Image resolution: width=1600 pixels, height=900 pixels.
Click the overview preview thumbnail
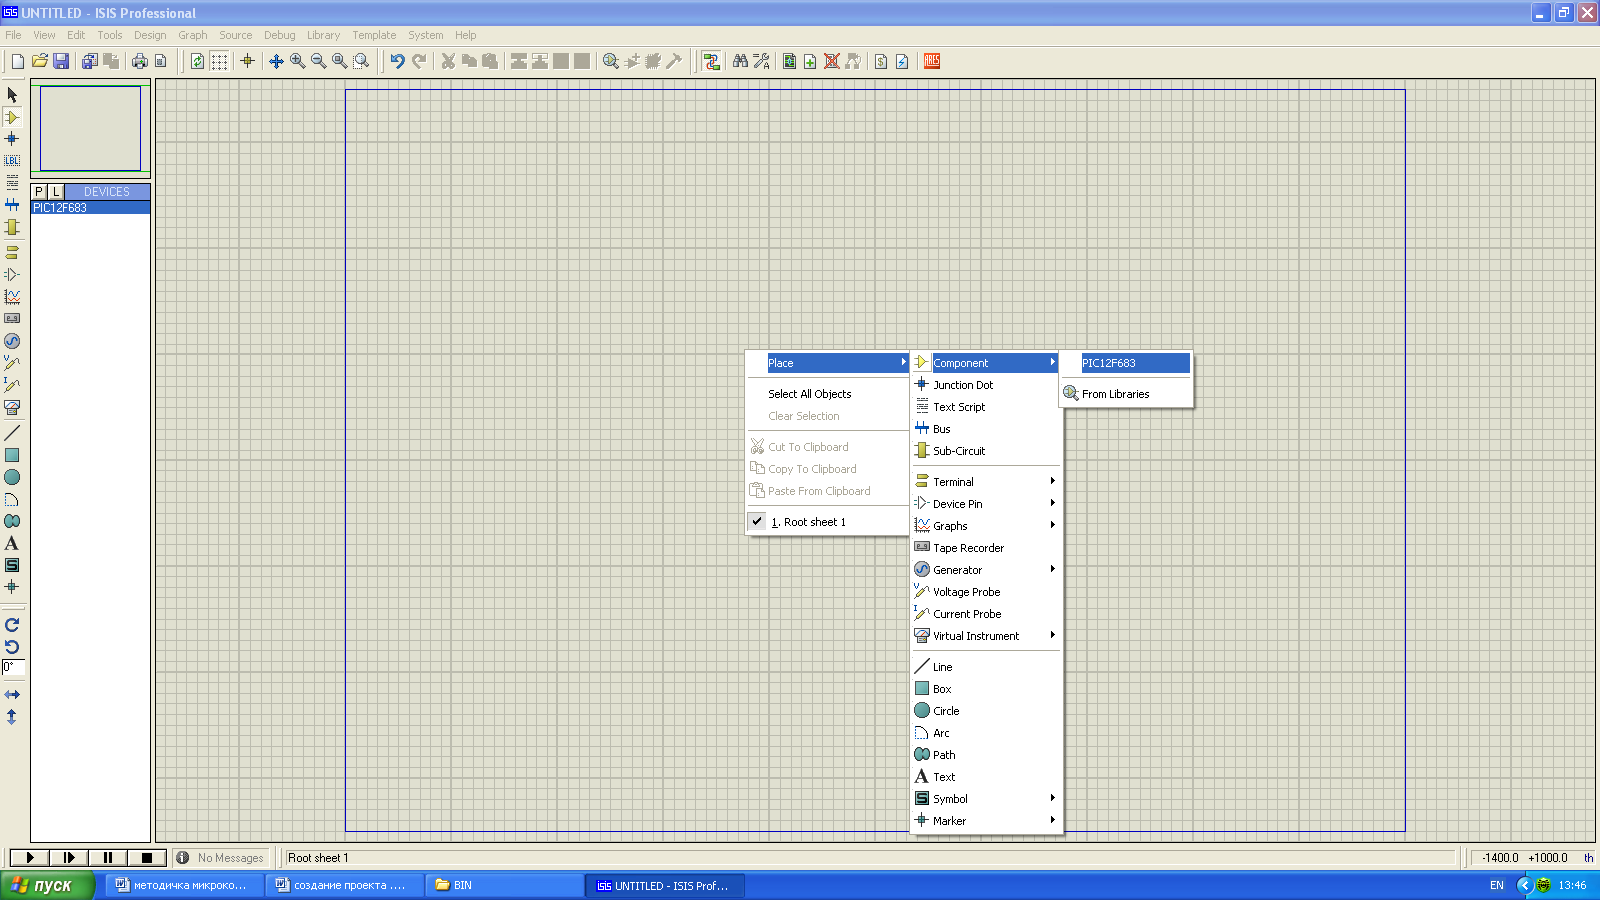point(90,128)
